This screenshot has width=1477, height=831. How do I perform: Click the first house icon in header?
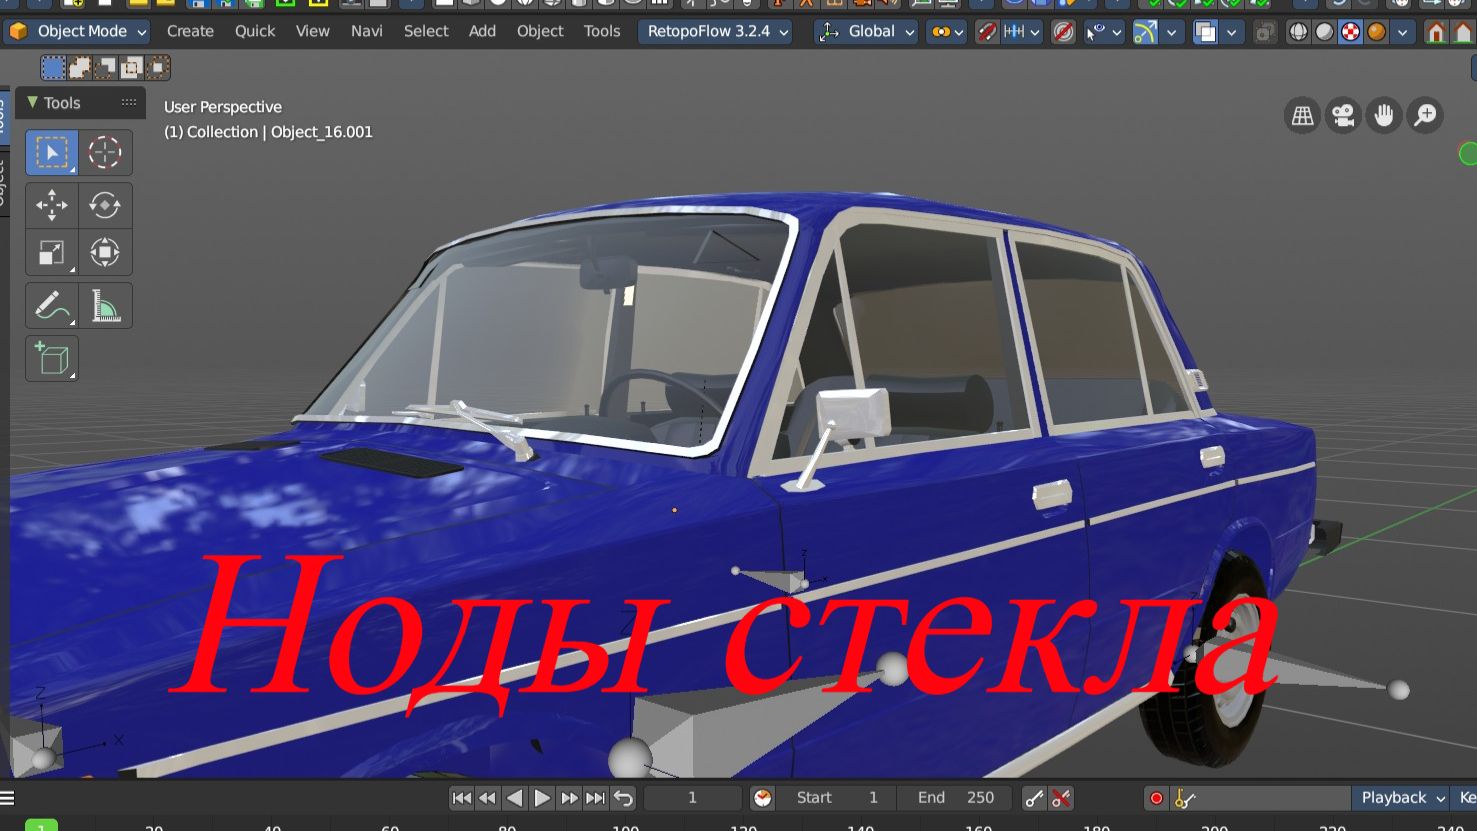coord(1436,32)
